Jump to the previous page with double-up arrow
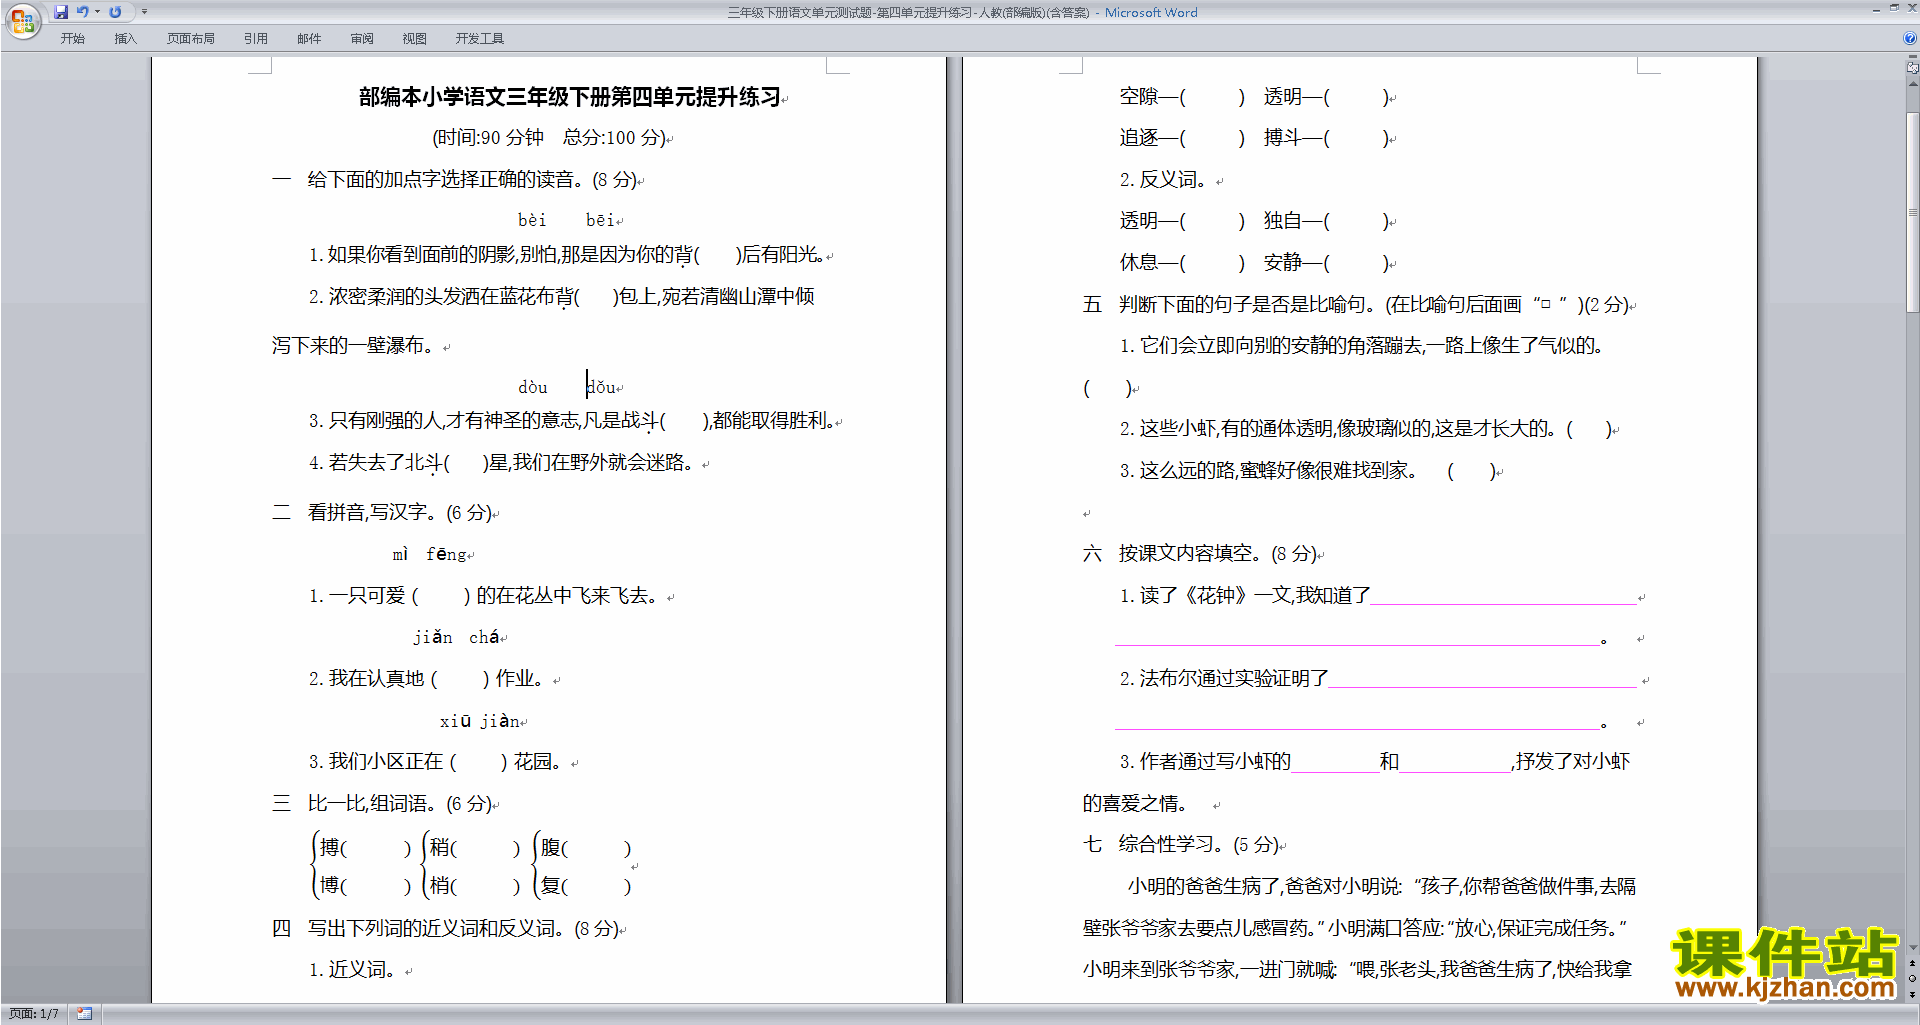 (1912, 963)
